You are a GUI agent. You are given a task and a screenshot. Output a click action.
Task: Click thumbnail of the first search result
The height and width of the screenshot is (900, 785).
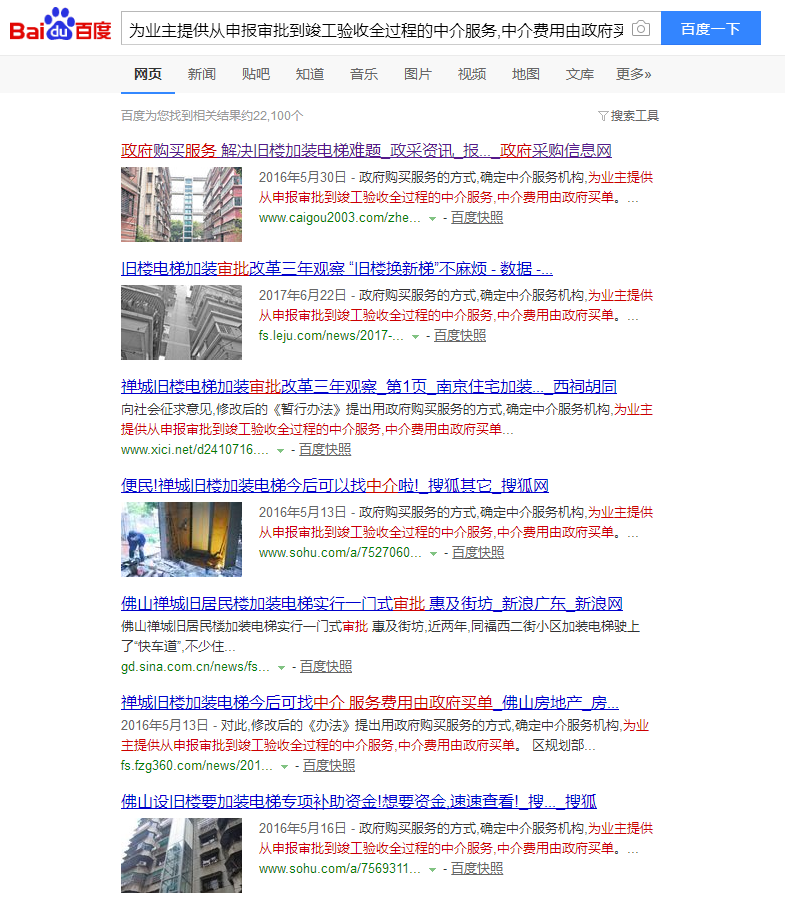181,204
